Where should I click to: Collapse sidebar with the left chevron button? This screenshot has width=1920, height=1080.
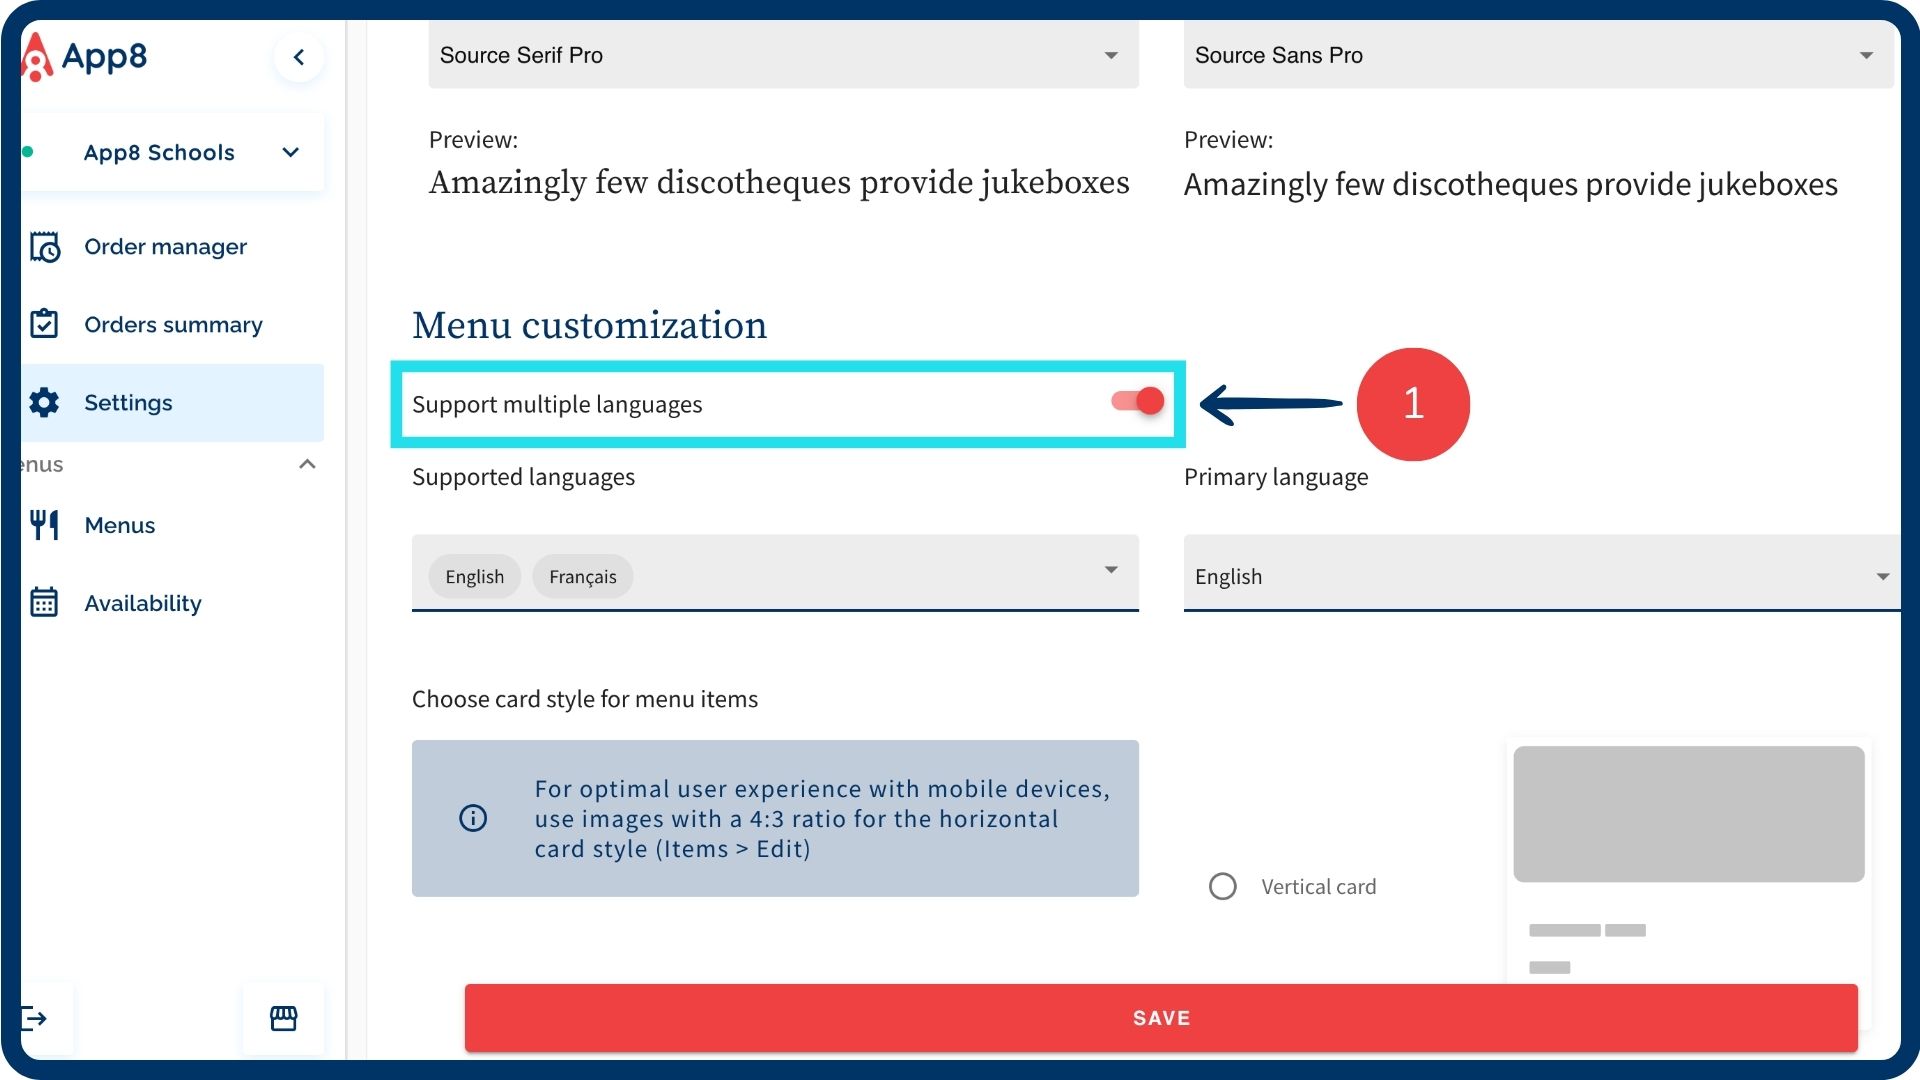point(298,57)
